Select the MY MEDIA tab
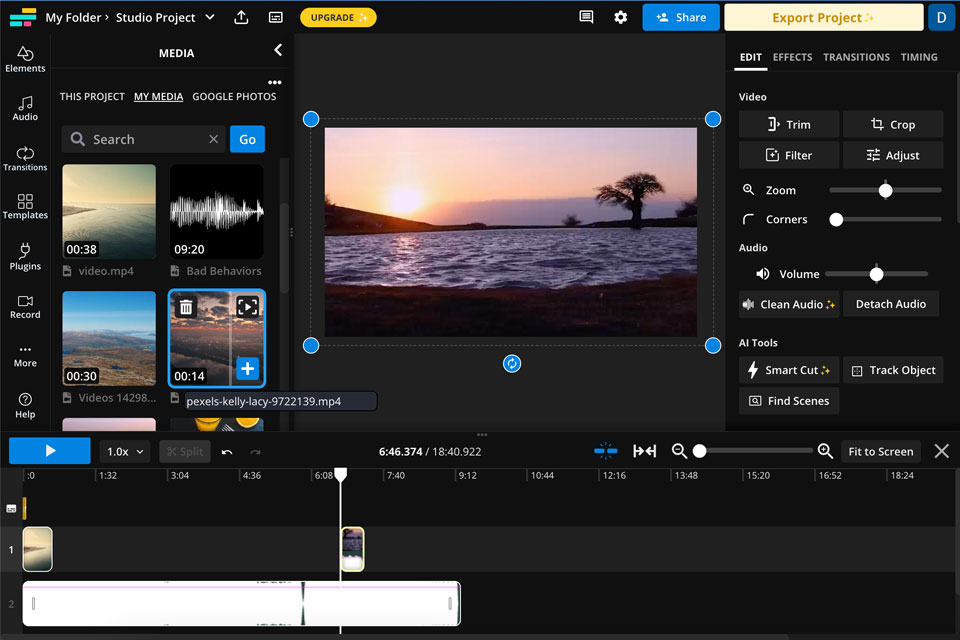Screen dimensions: 960x640 159,96
